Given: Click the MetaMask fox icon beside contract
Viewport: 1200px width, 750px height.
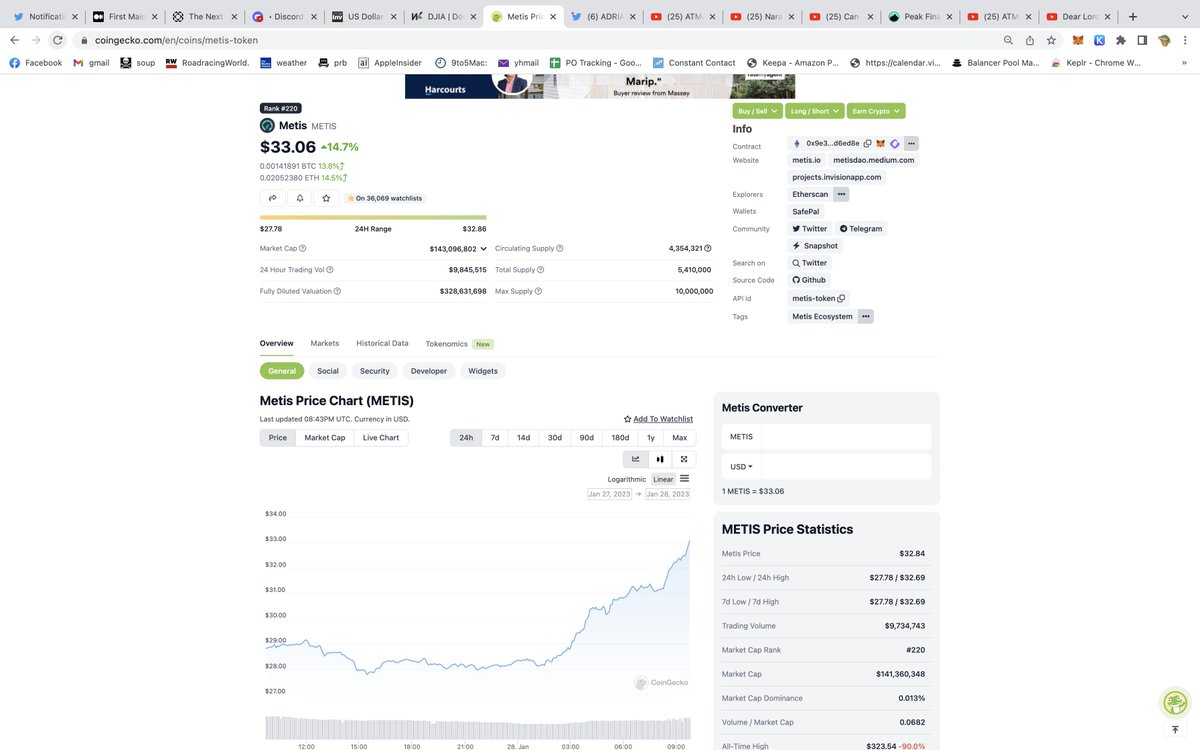Looking at the screenshot, I should pos(881,143).
